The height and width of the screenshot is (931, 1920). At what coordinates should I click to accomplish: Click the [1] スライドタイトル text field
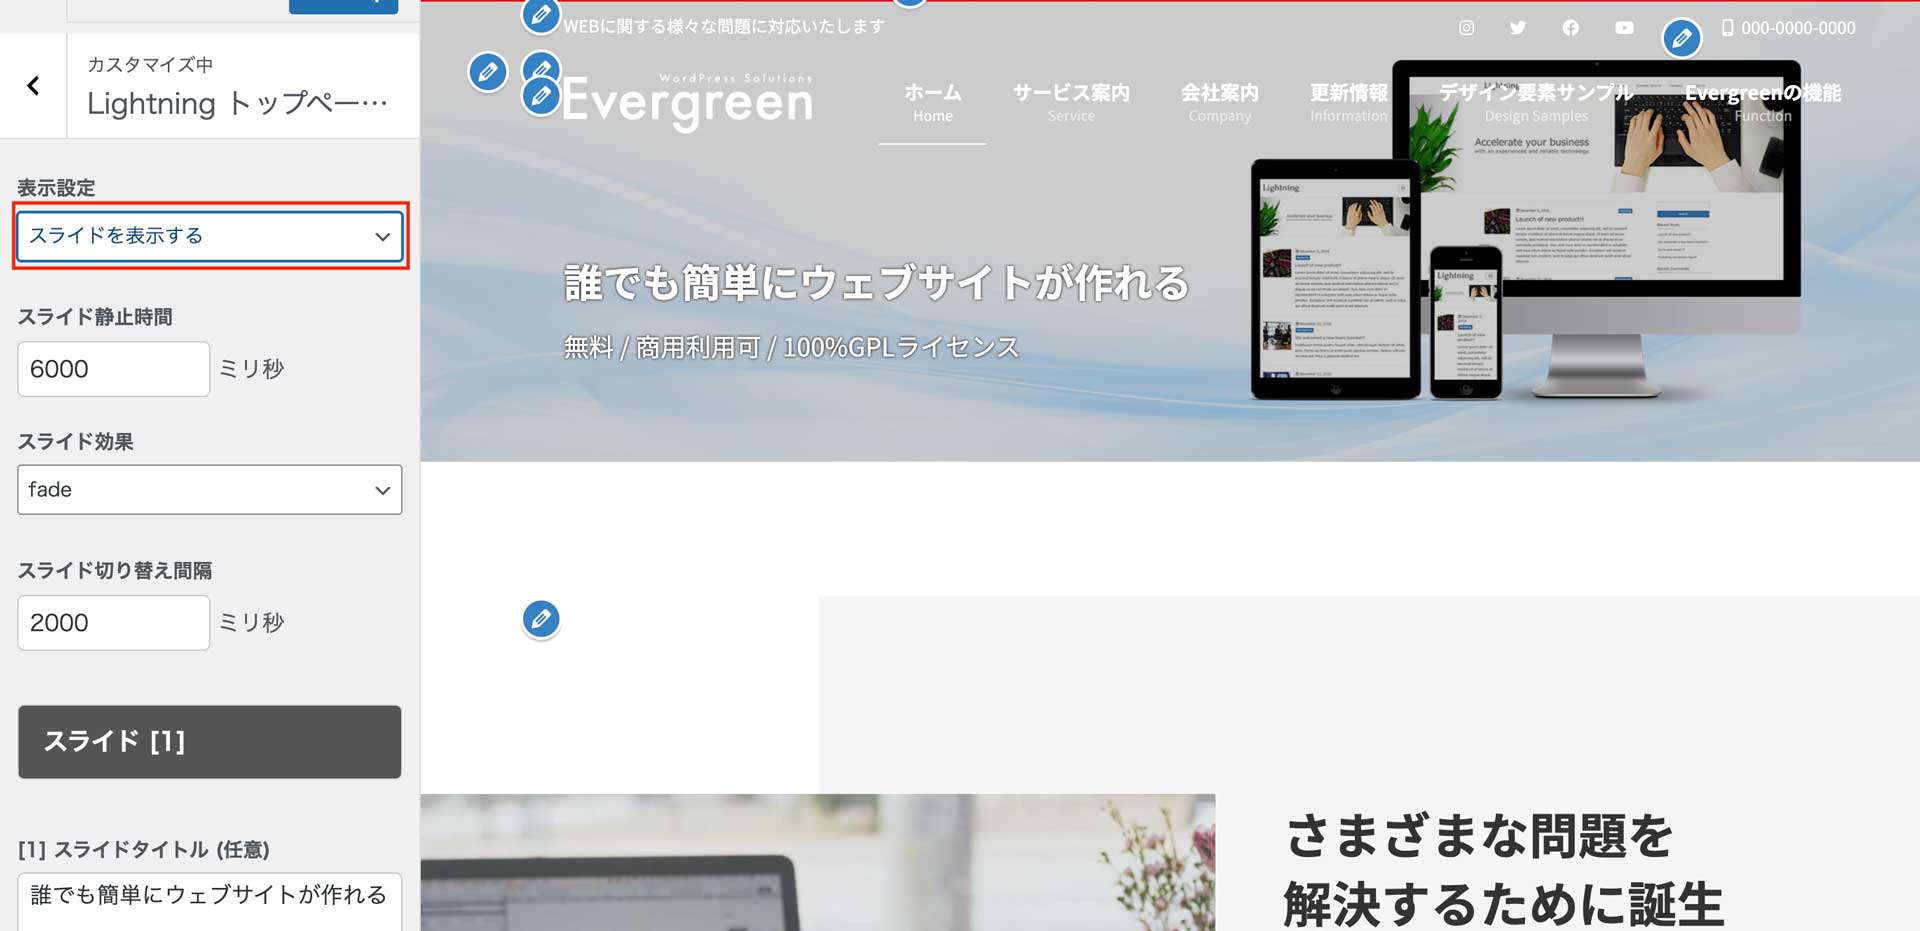pyautogui.click(x=210, y=895)
